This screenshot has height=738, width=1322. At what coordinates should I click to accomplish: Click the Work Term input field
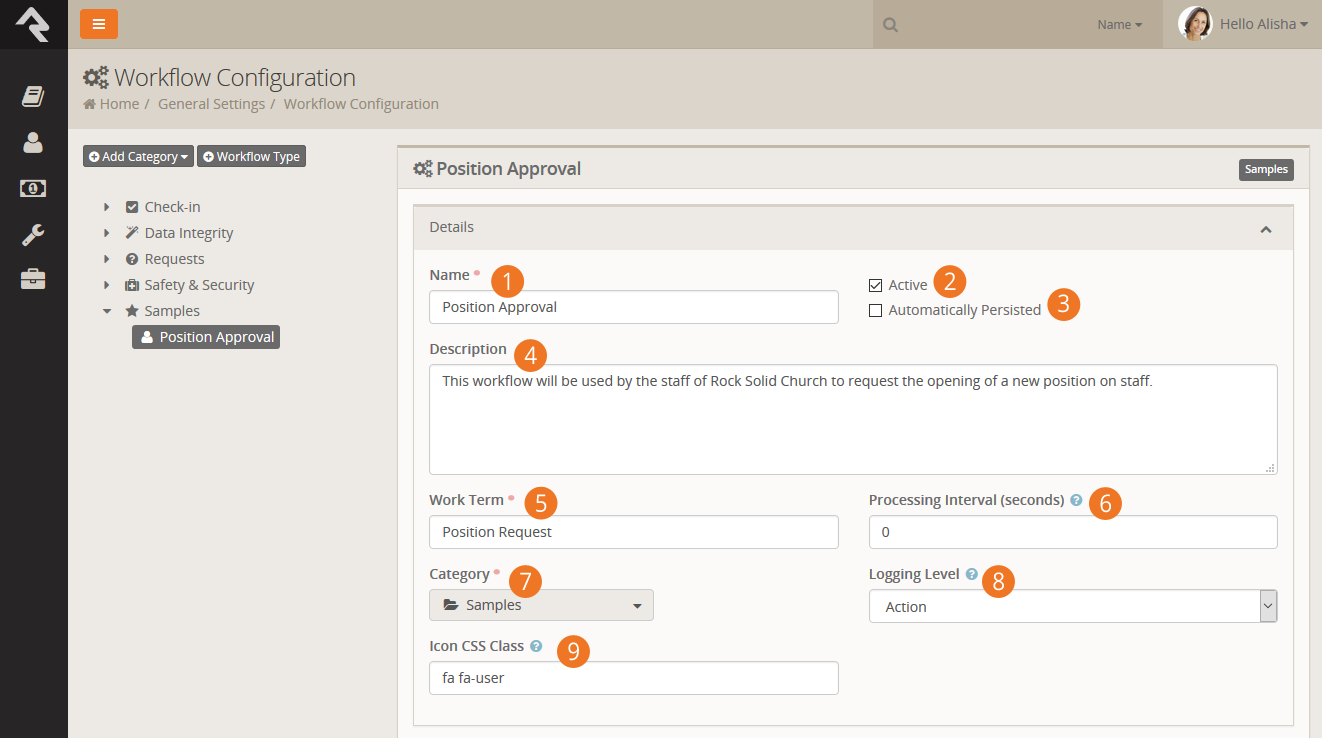(x=634, y=532)
